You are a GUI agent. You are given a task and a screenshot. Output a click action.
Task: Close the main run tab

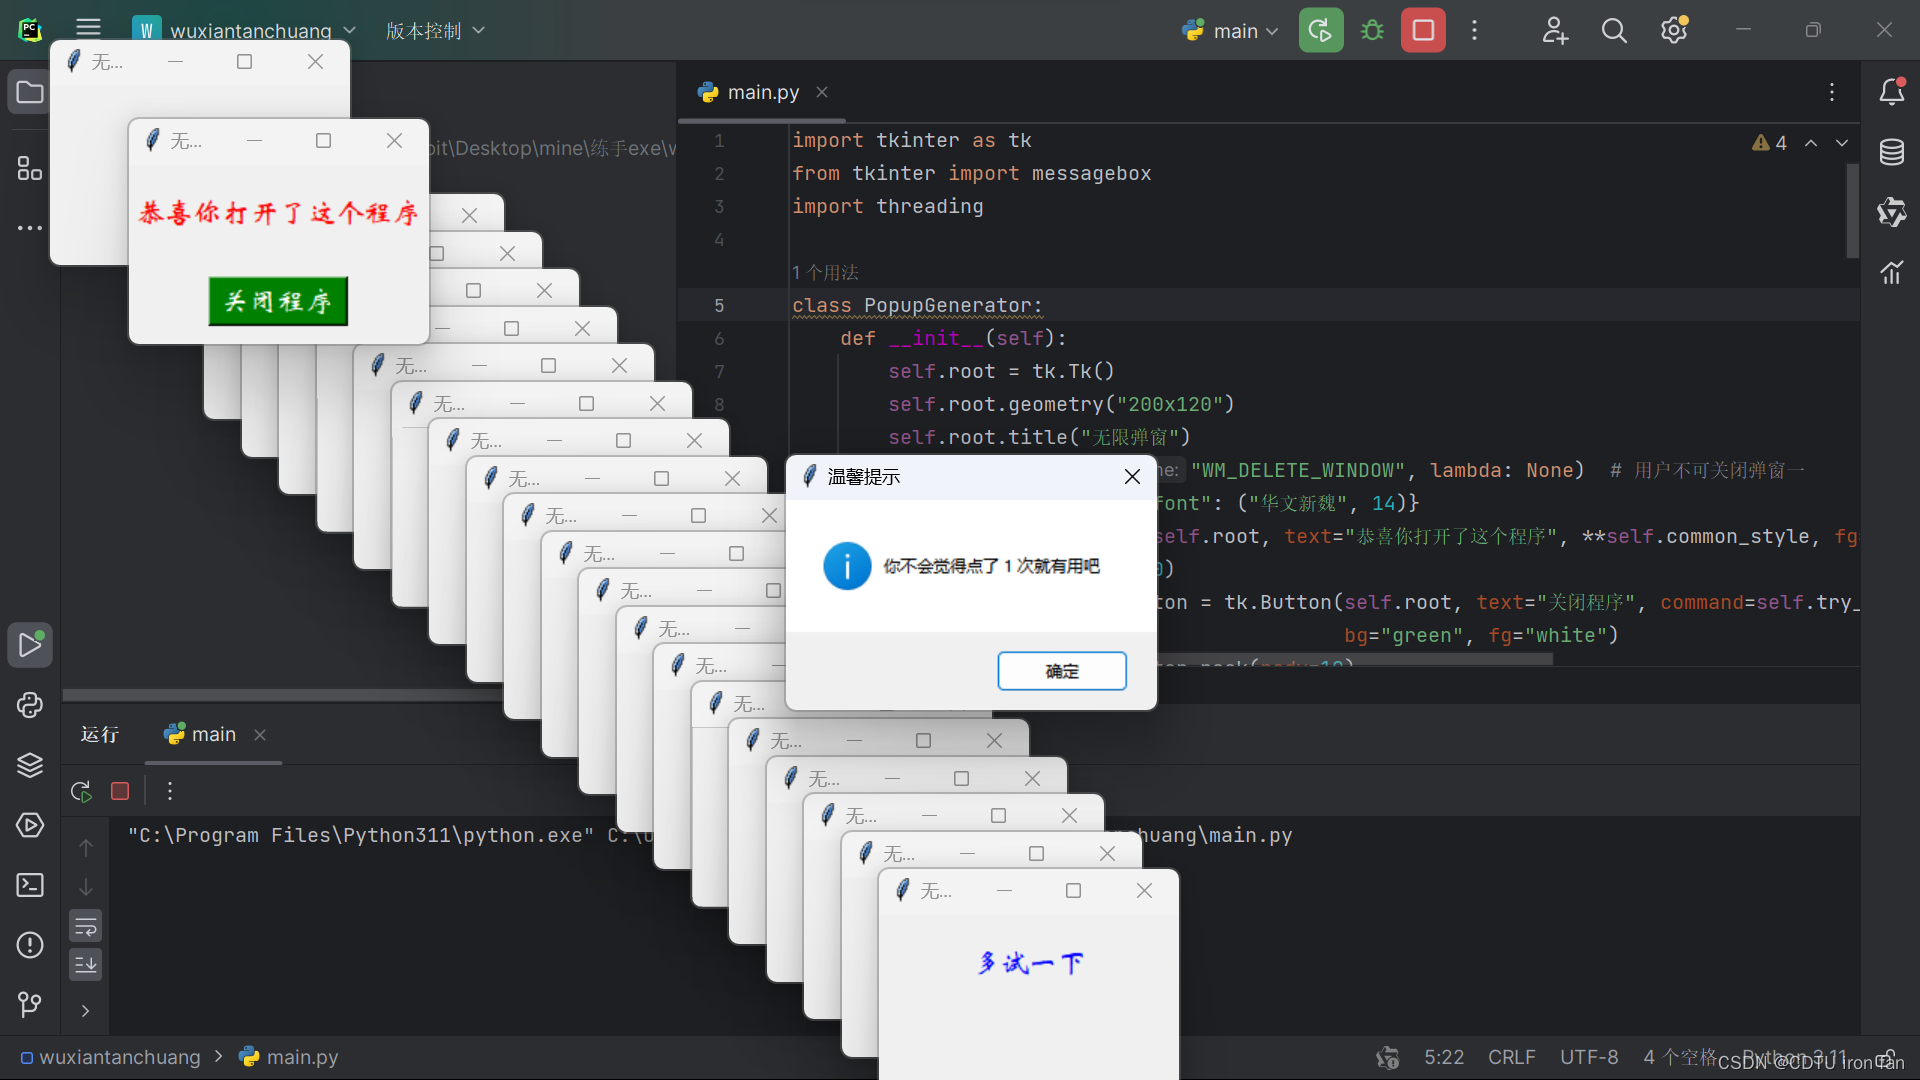pos(260,735)
